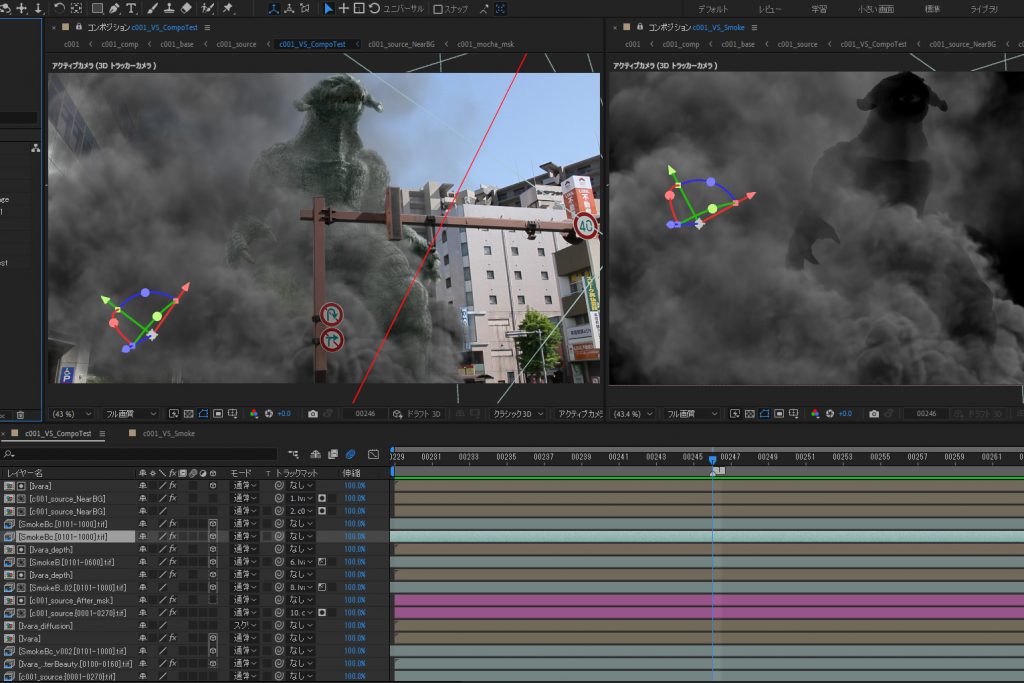
Task: Take snapshot in c001_VS_Smoke viewer
Action: 874,414
